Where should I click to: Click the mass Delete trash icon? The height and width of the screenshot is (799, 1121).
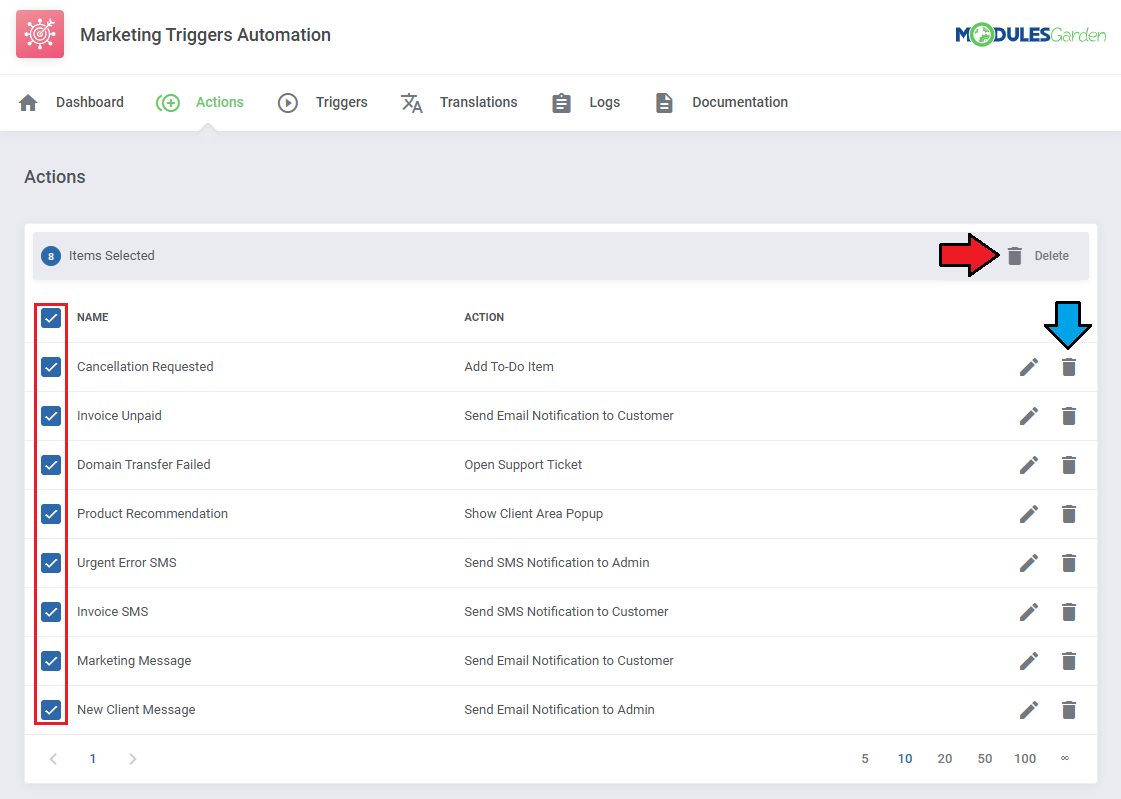[x=1014, y=256]
